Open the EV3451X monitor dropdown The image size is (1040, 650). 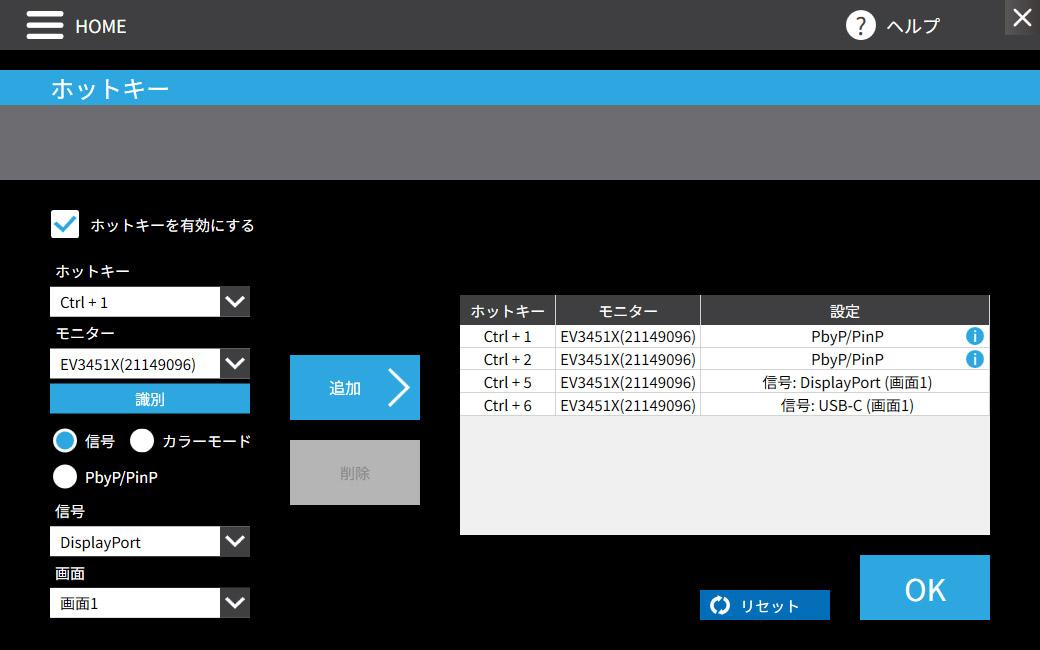(235, 363)
